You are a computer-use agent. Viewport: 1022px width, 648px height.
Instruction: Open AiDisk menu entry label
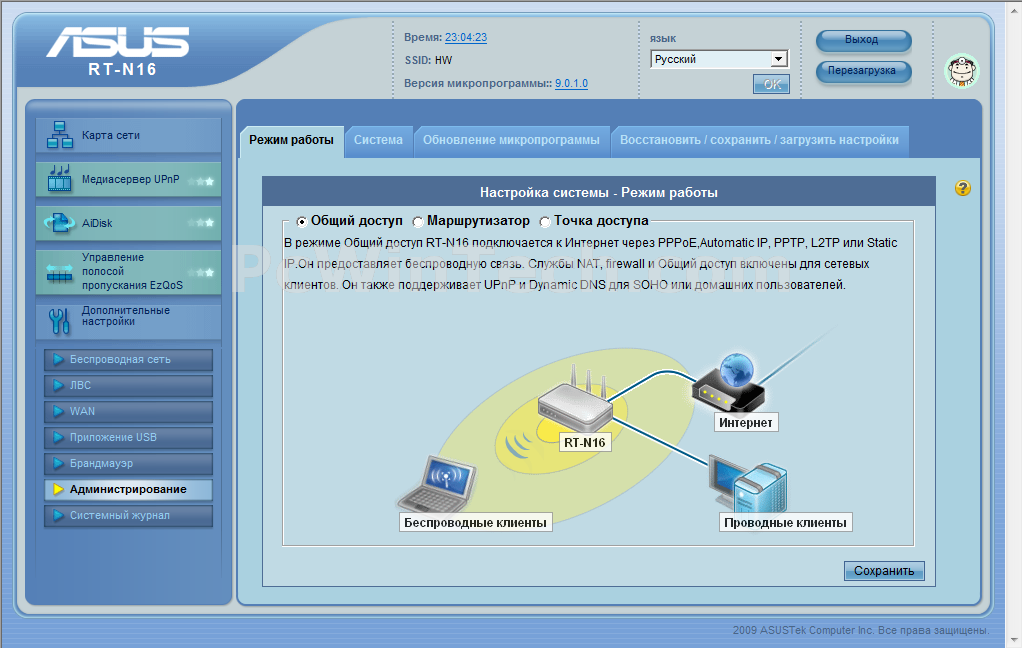(x=97, y=223)
